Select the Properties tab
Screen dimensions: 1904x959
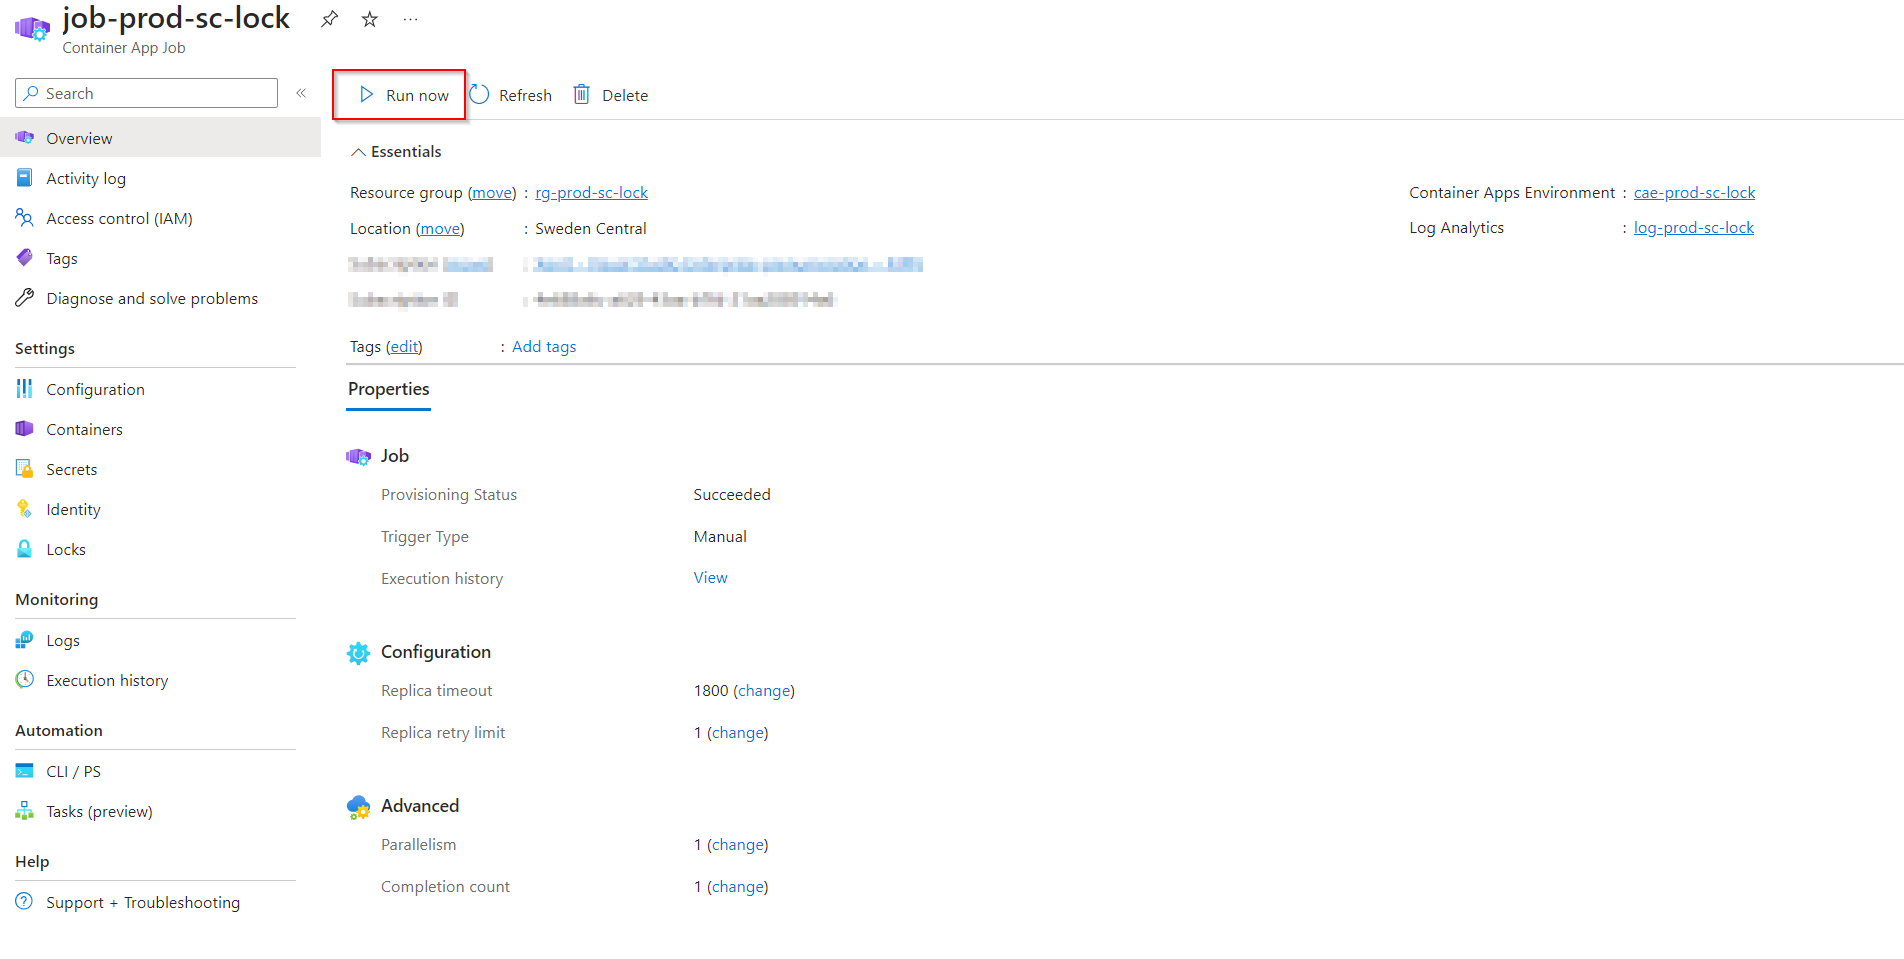click(389, 389)
